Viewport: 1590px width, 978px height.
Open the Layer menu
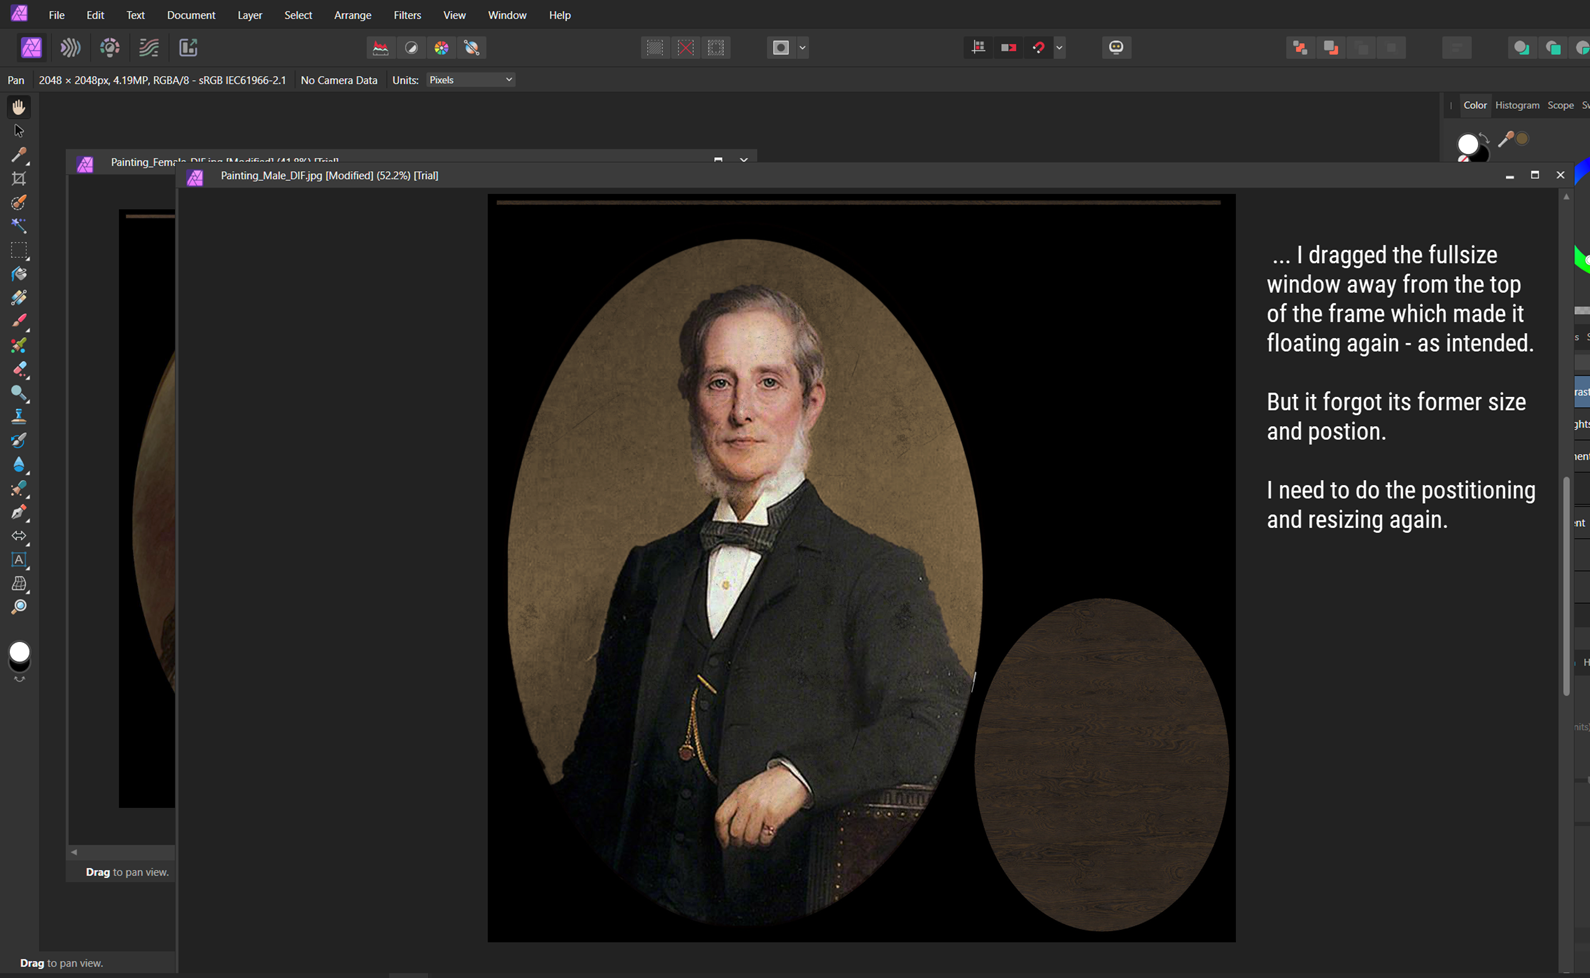click(250, 15)
